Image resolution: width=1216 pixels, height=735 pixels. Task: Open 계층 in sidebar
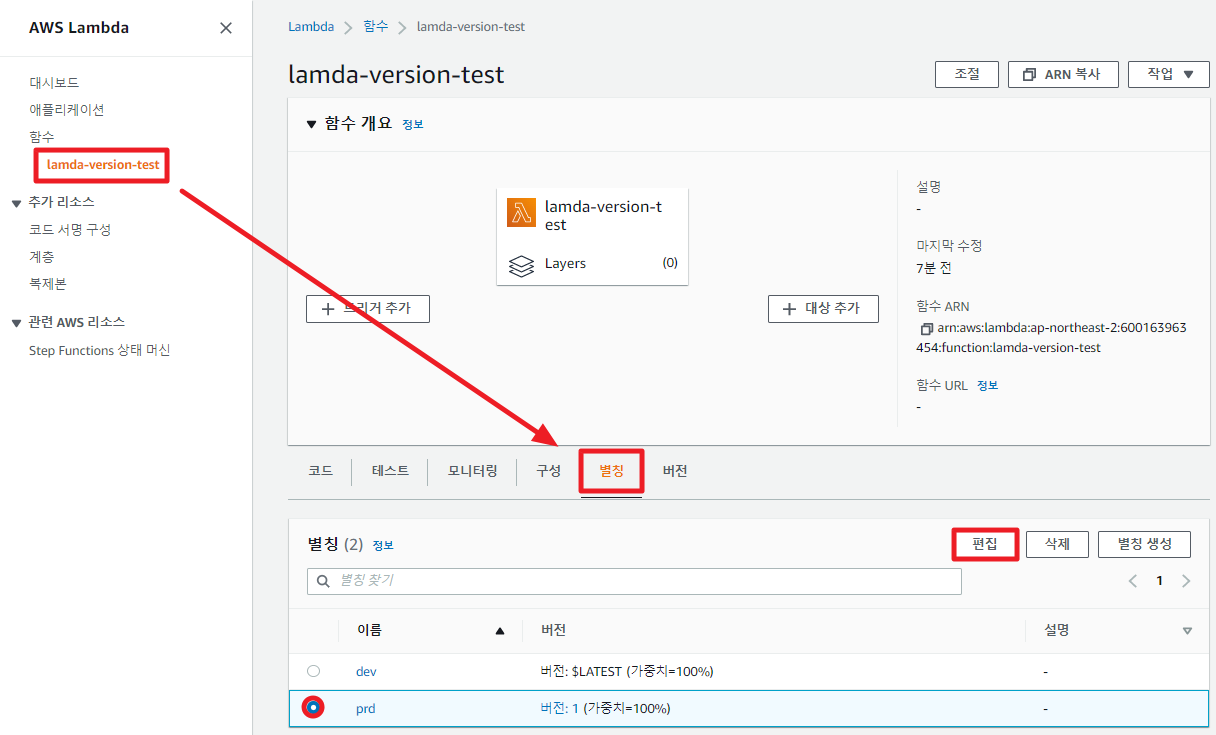click(42, 257)
